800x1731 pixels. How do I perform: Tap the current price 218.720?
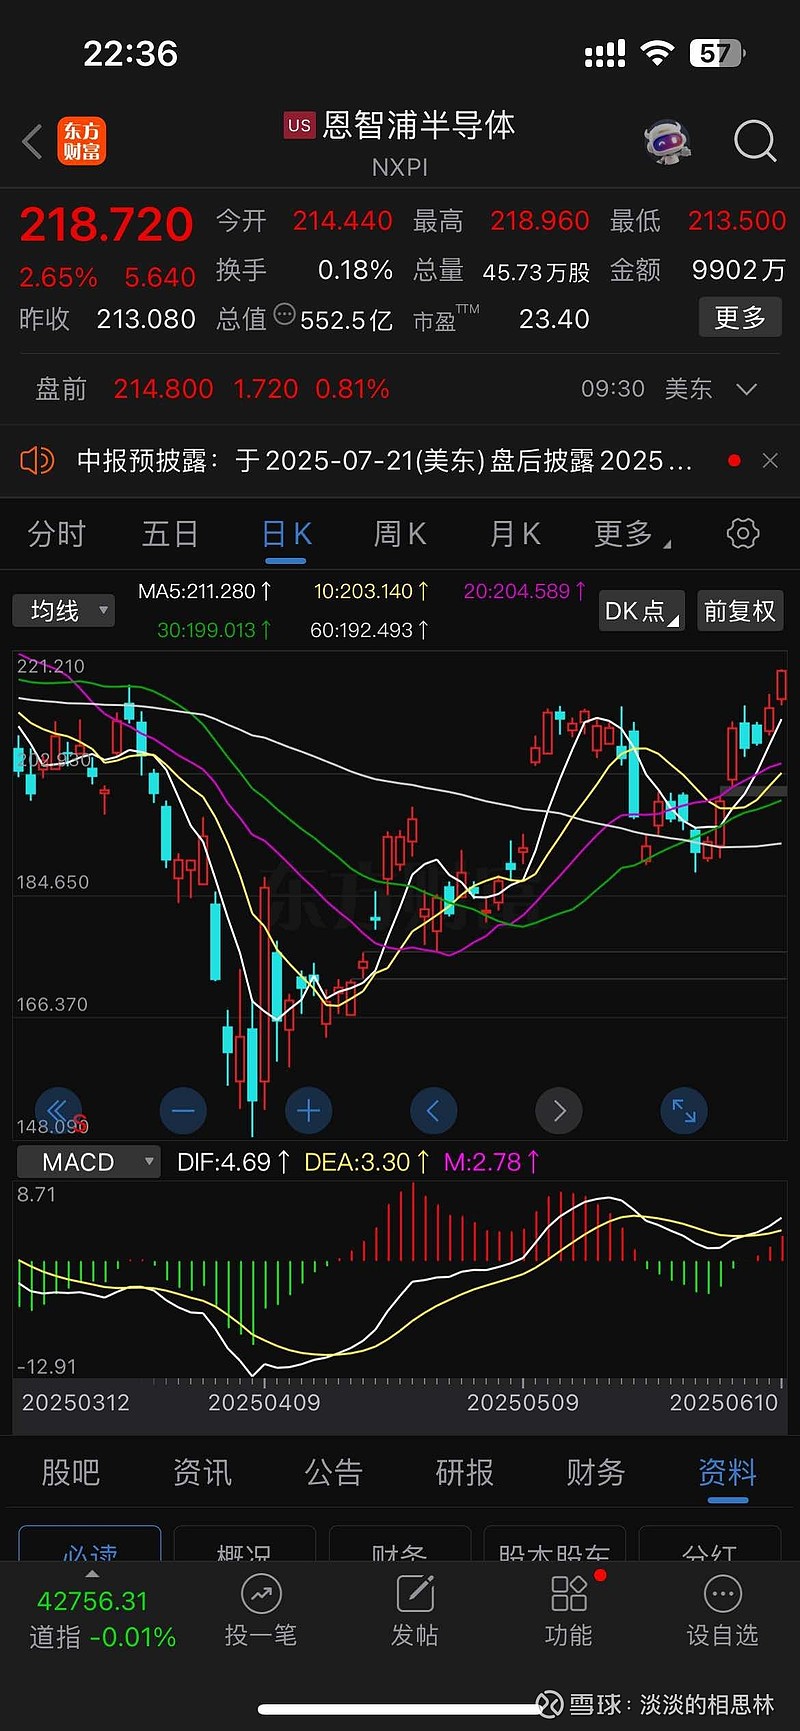coord(106,224)
